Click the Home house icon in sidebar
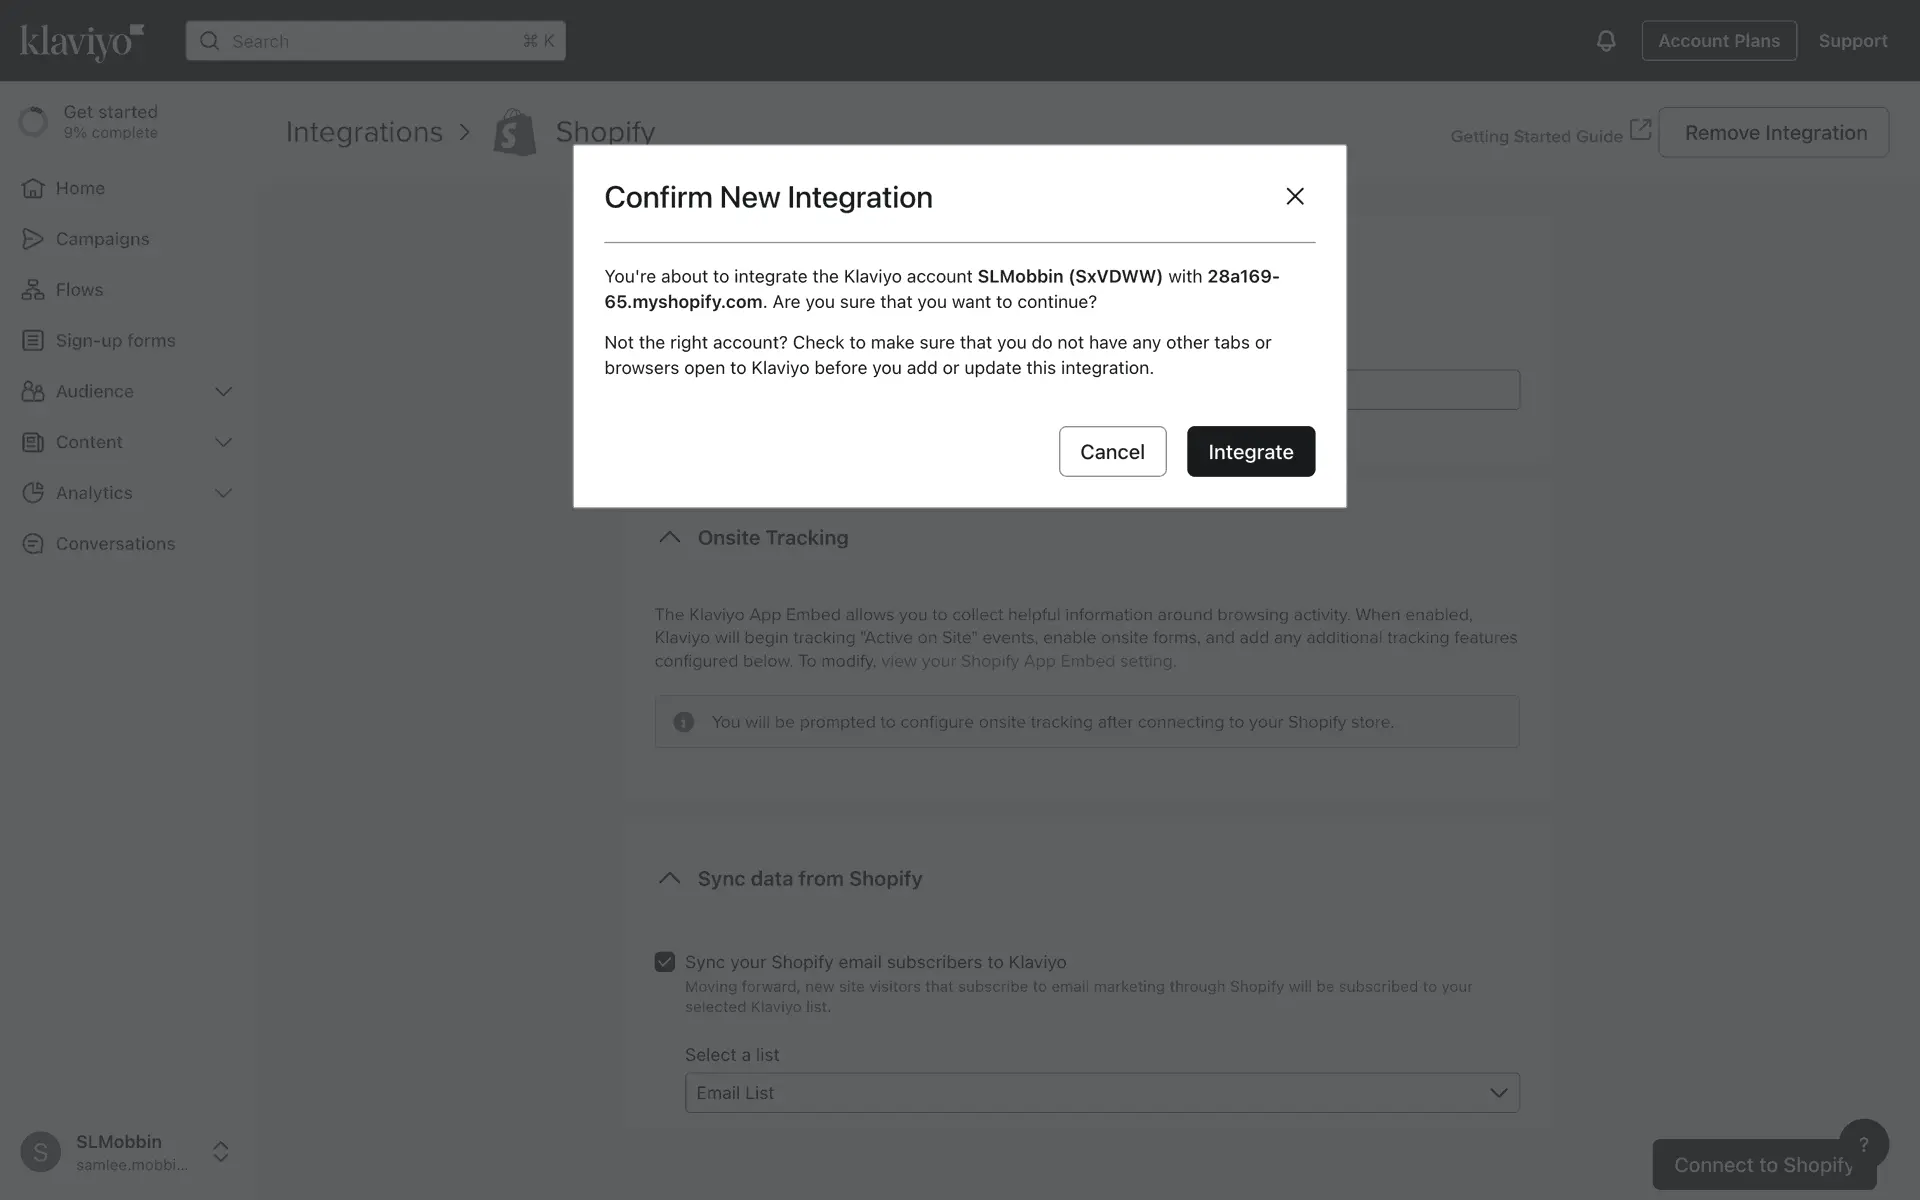This screenshot has height=1200, width=1920. point(33,188)
